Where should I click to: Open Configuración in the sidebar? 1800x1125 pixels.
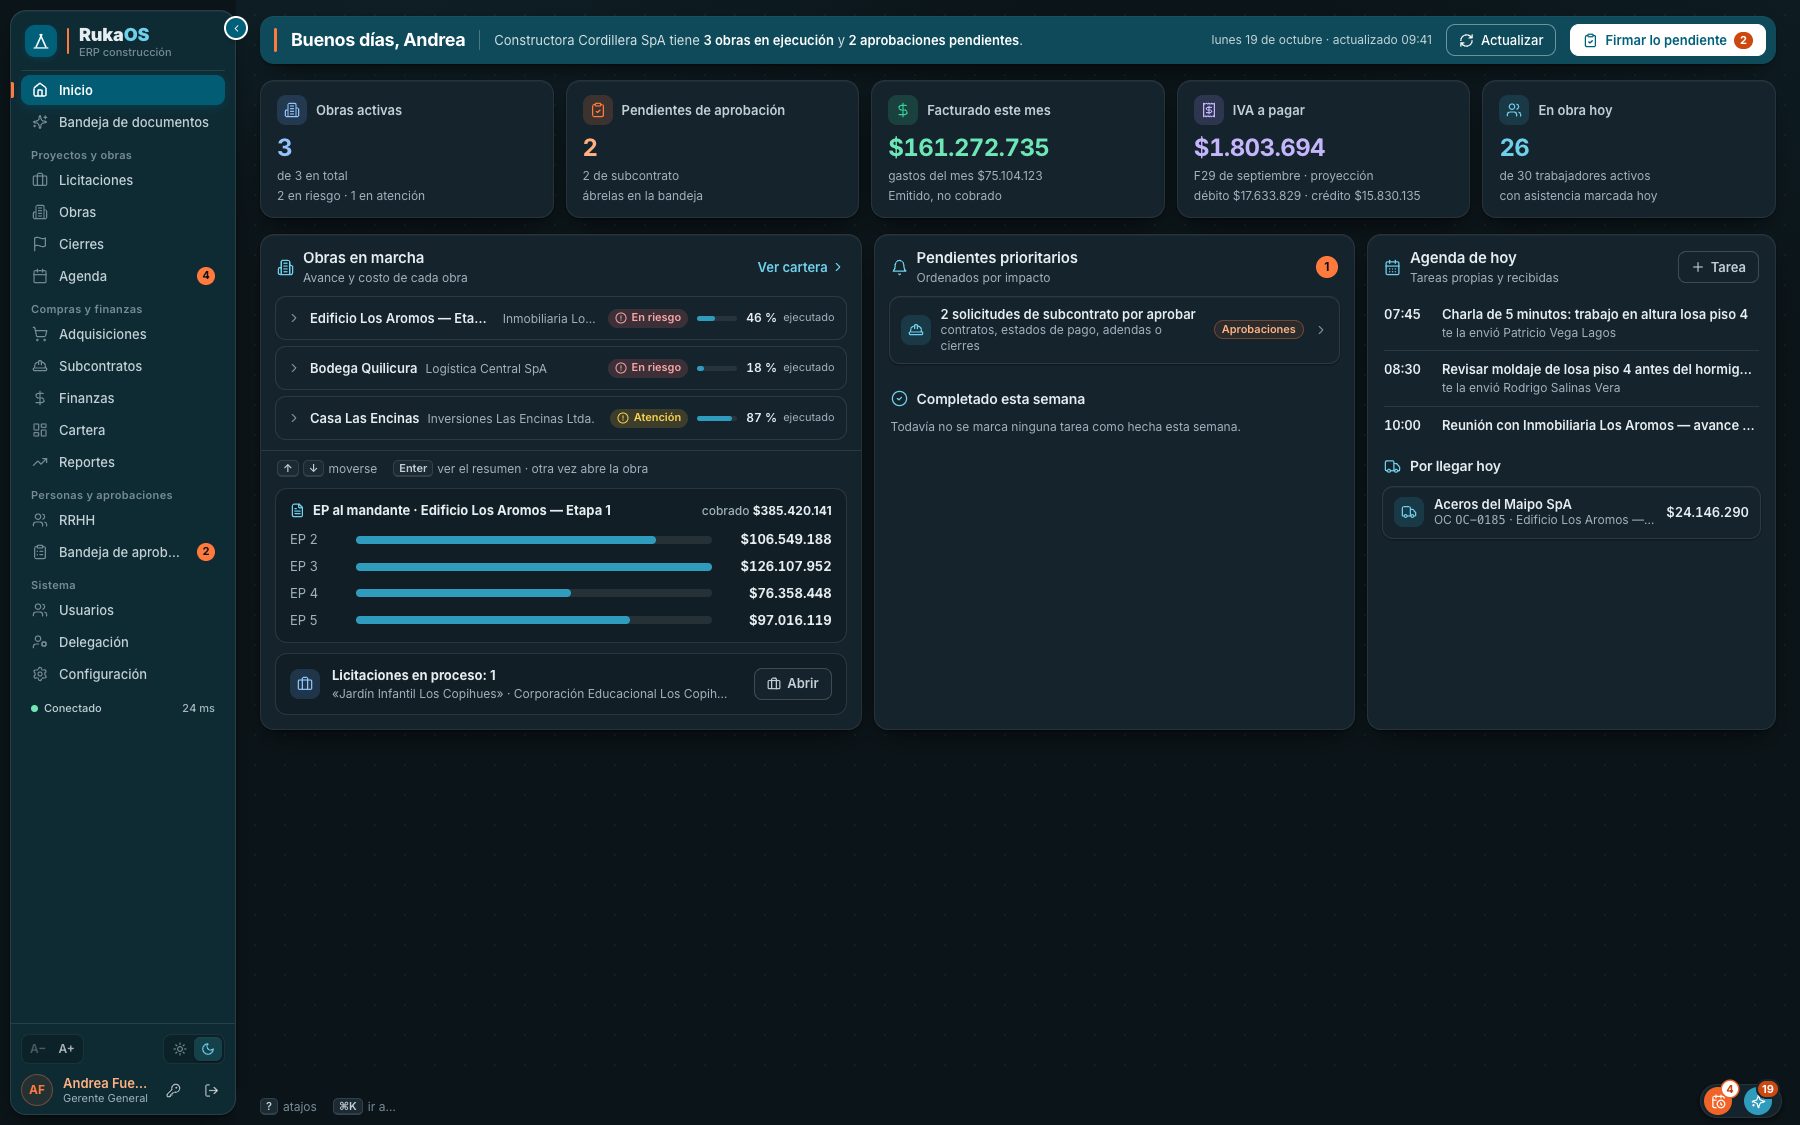(x=123, y=674)
